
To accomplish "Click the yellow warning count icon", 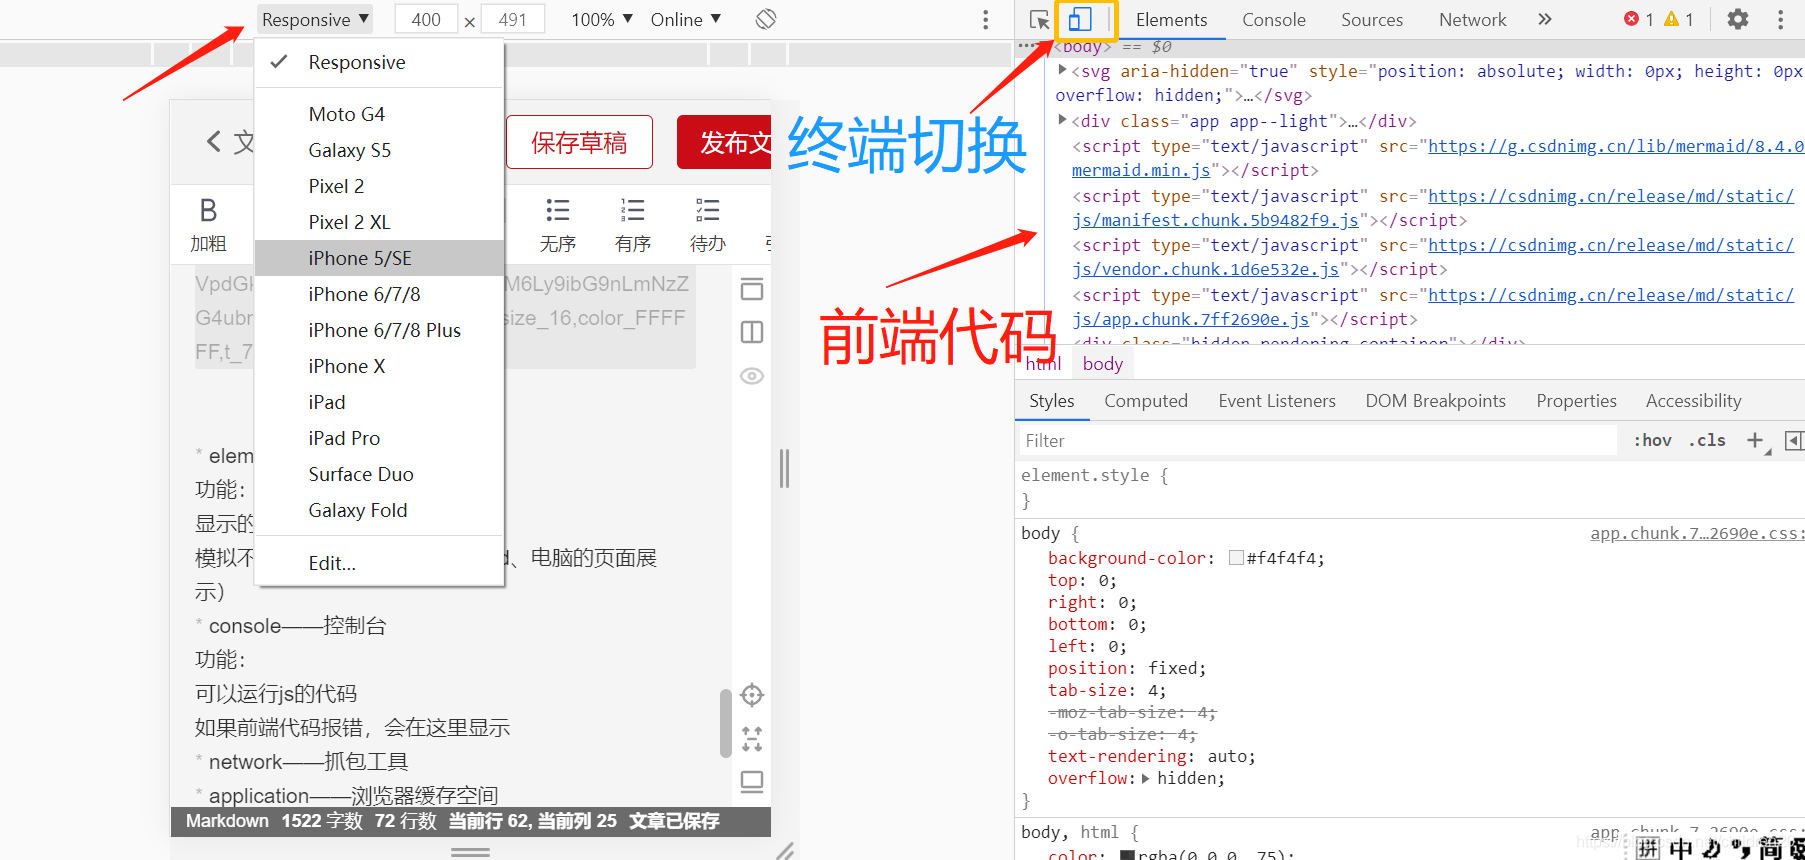I will (1671, 19).
